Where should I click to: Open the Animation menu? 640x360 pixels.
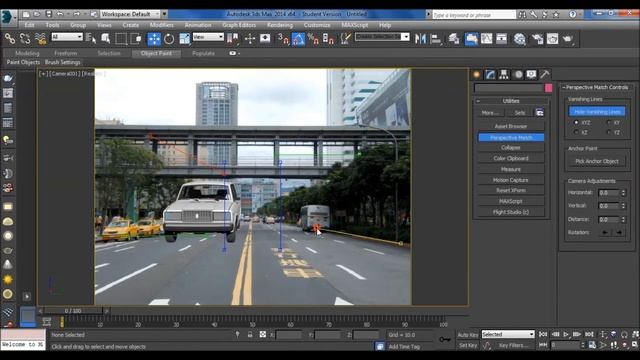click(198, 25)
